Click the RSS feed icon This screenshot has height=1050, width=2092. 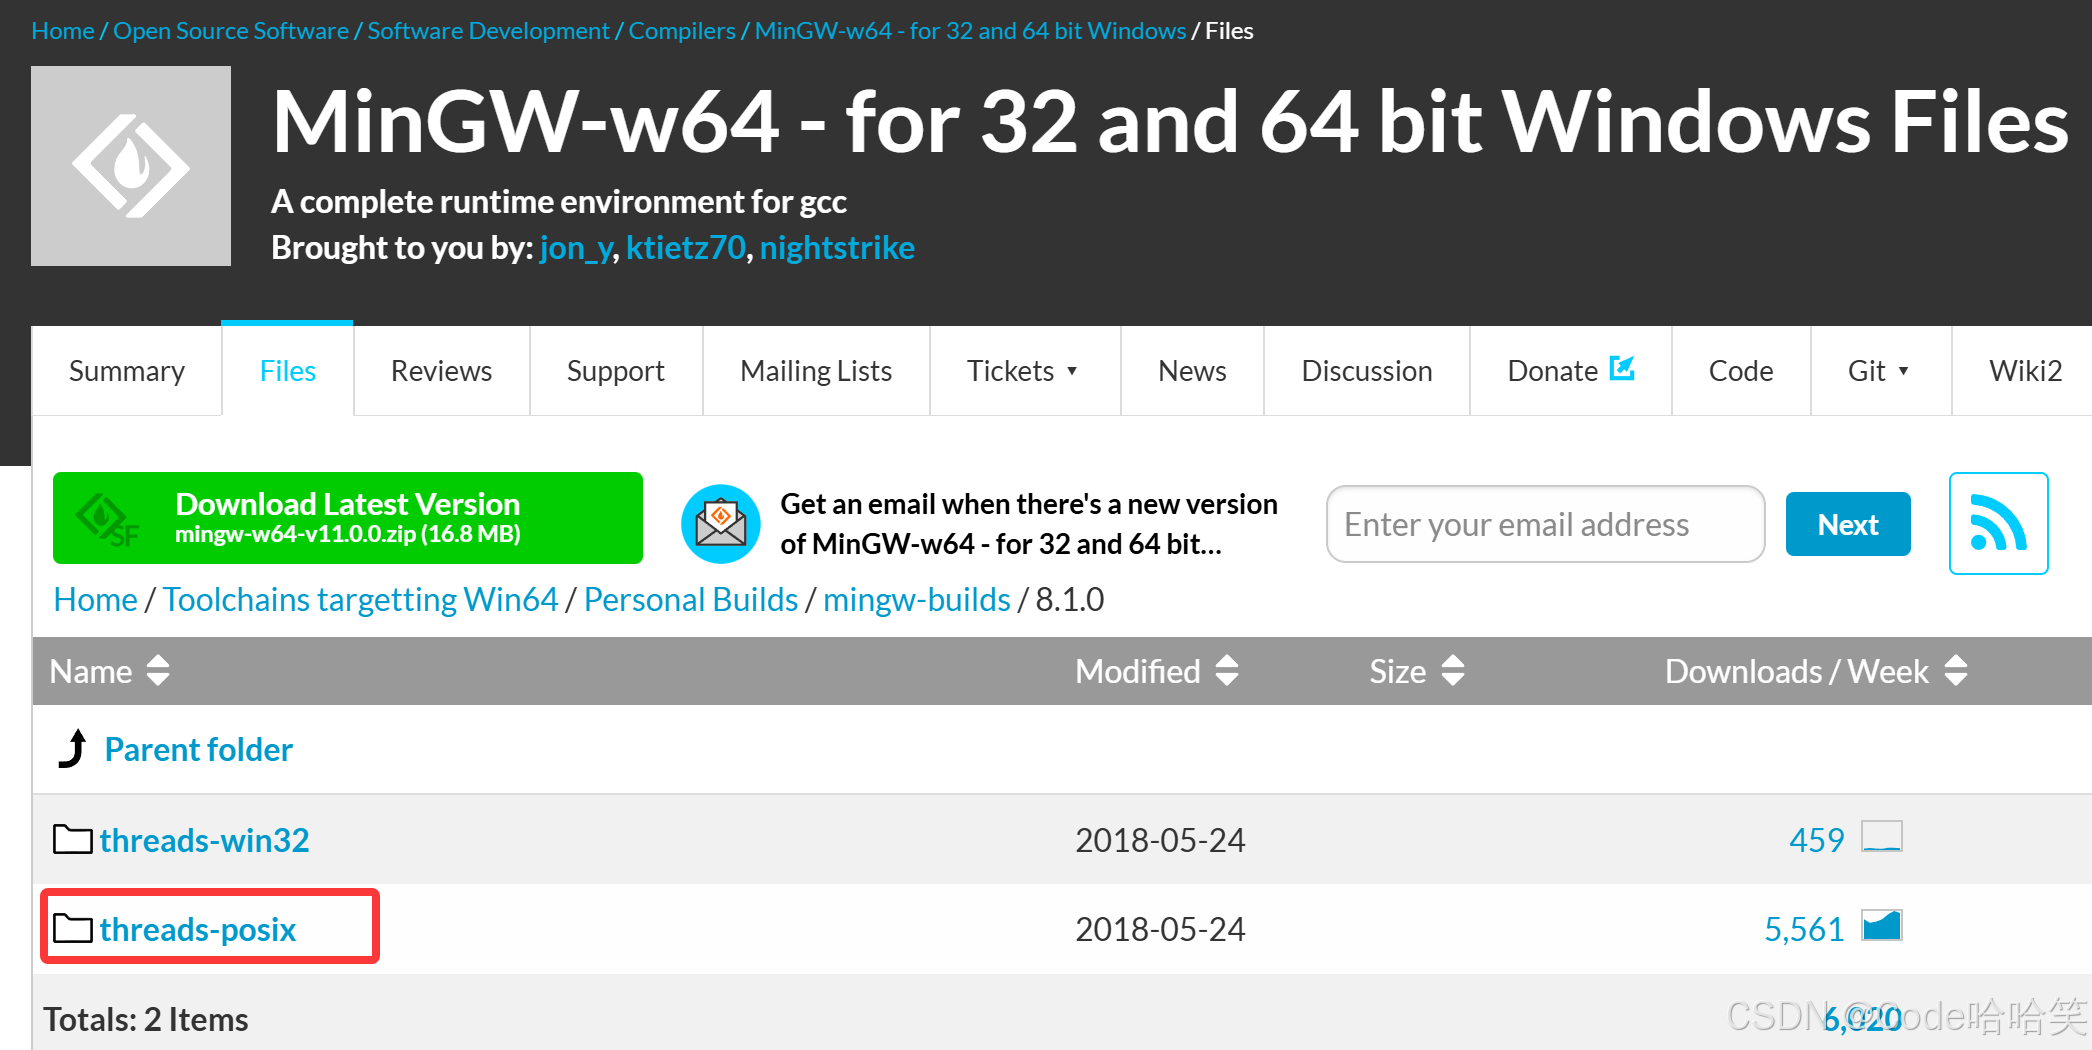pos(1997,522)
